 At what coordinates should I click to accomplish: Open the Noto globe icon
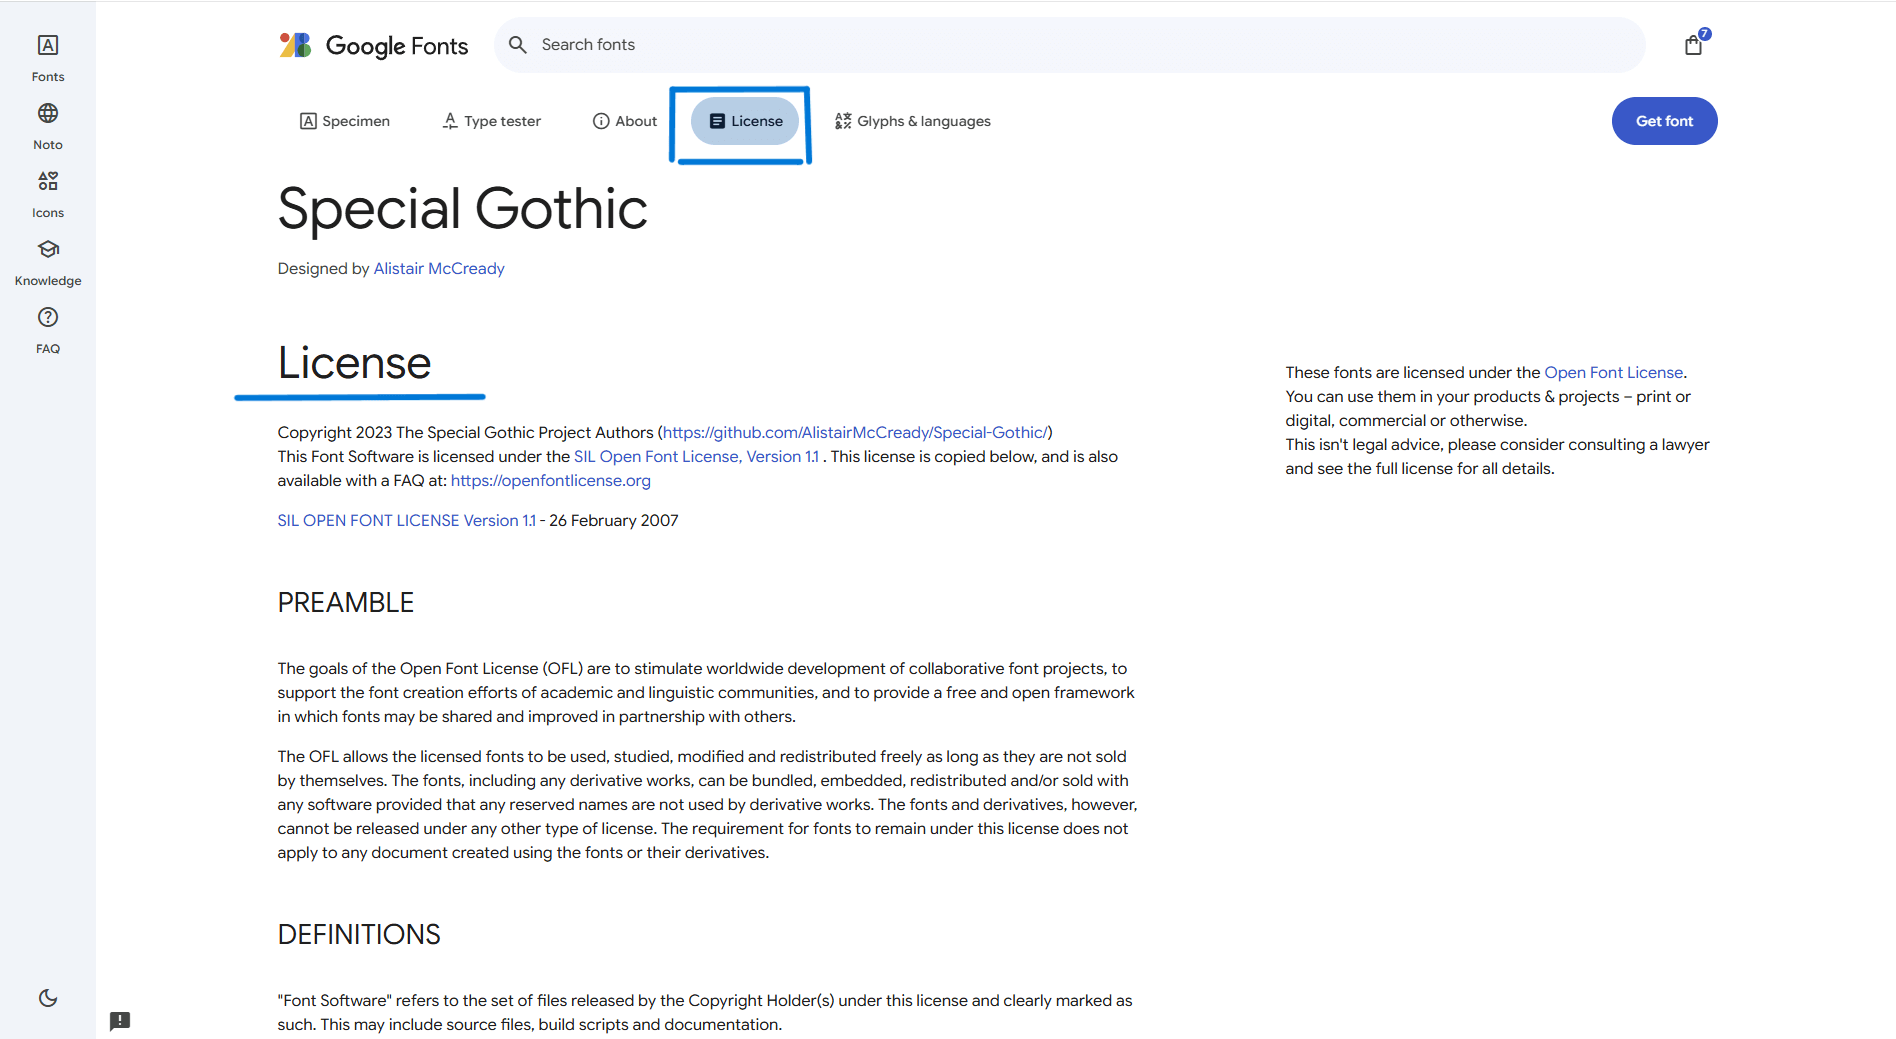click(x=48, y=113)
